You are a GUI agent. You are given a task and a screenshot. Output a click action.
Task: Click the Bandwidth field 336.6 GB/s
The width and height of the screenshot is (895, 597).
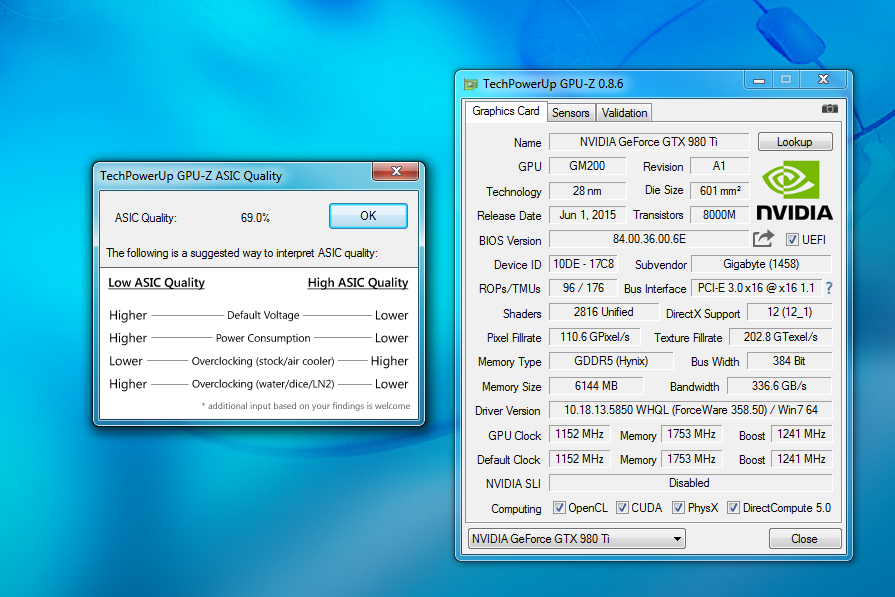(x=779, y=386)
